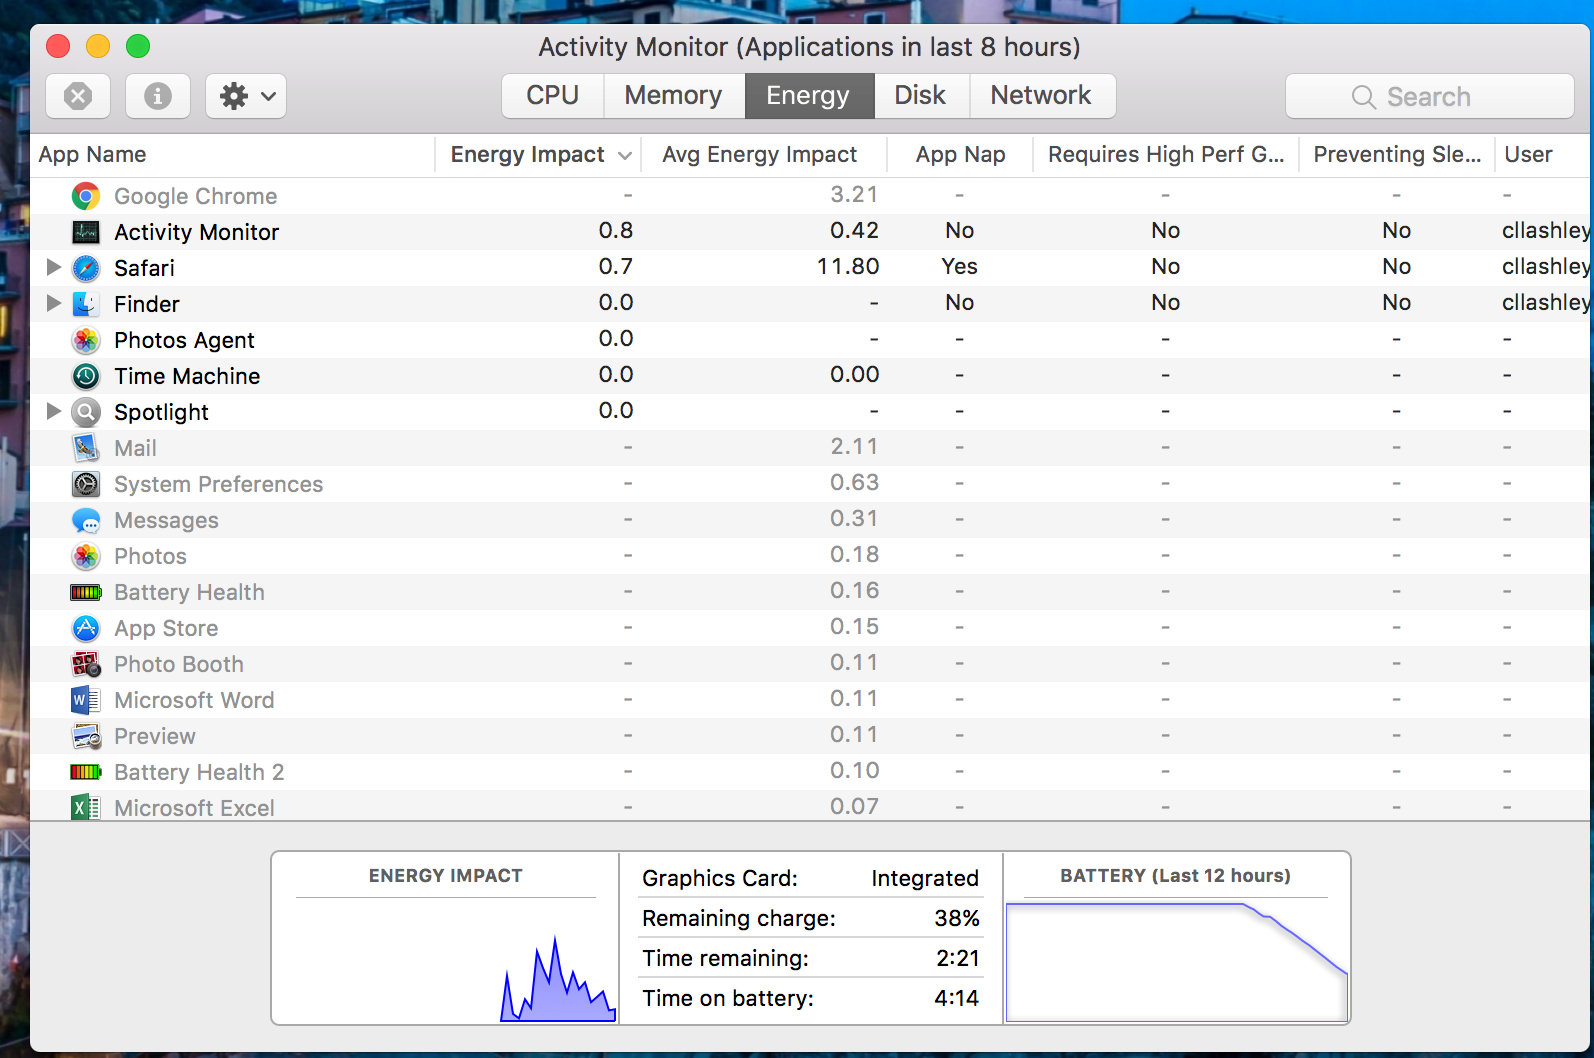Sort by User column header
Screen dimensions: 1594x1058
(1541, 155)
